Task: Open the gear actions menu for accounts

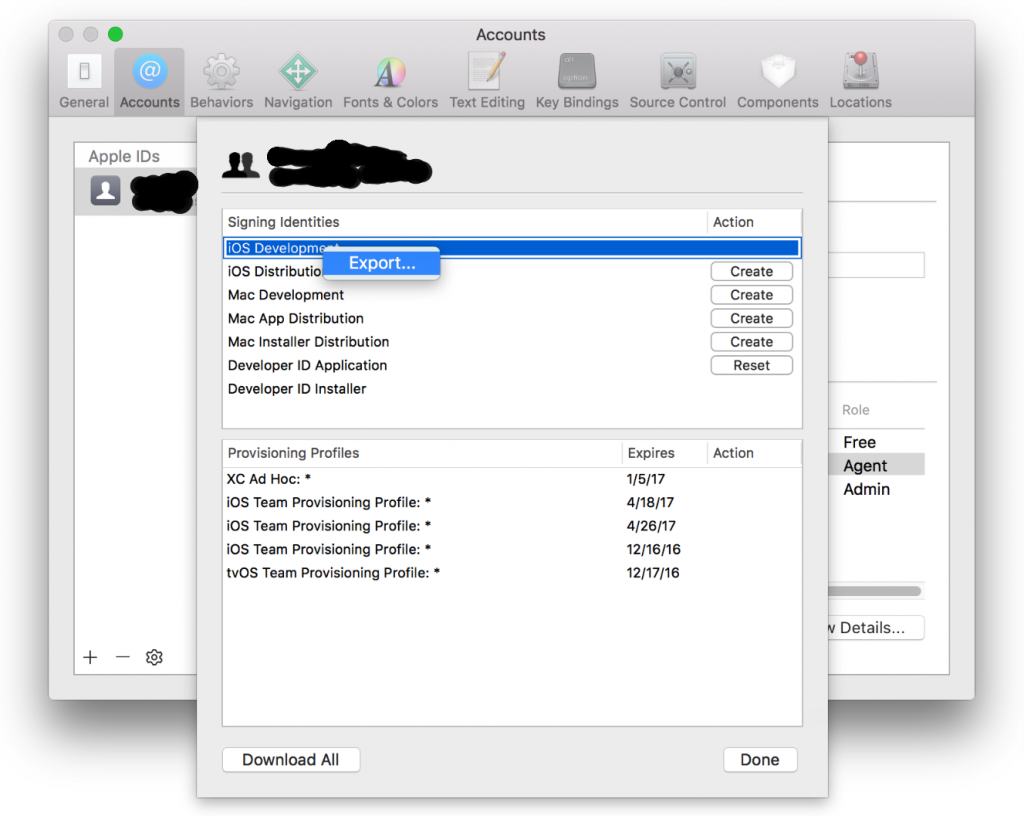Action: [x=154, y=657]
